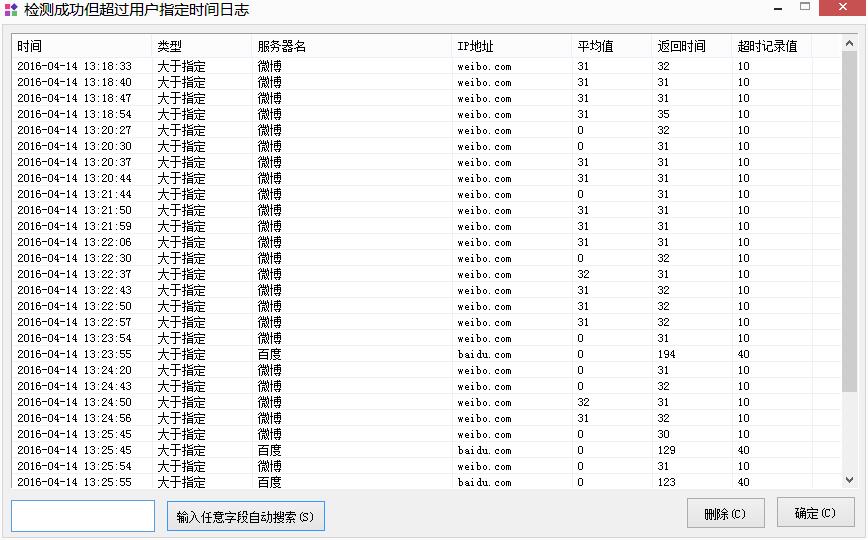
Task: Select row with time 13:23:54
Action: click(x=426, y=338)
